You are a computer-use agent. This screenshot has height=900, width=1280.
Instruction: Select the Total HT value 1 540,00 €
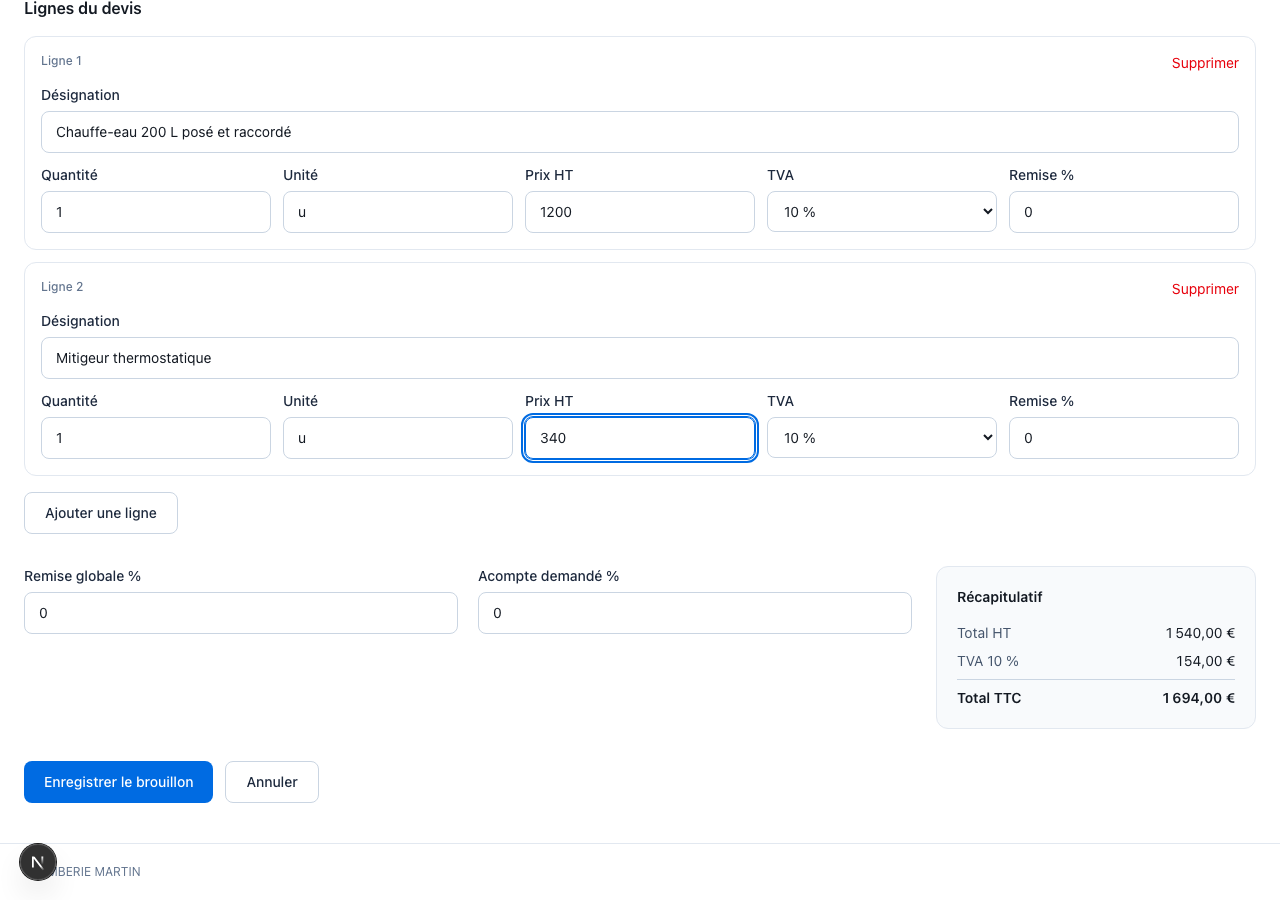1200,633
